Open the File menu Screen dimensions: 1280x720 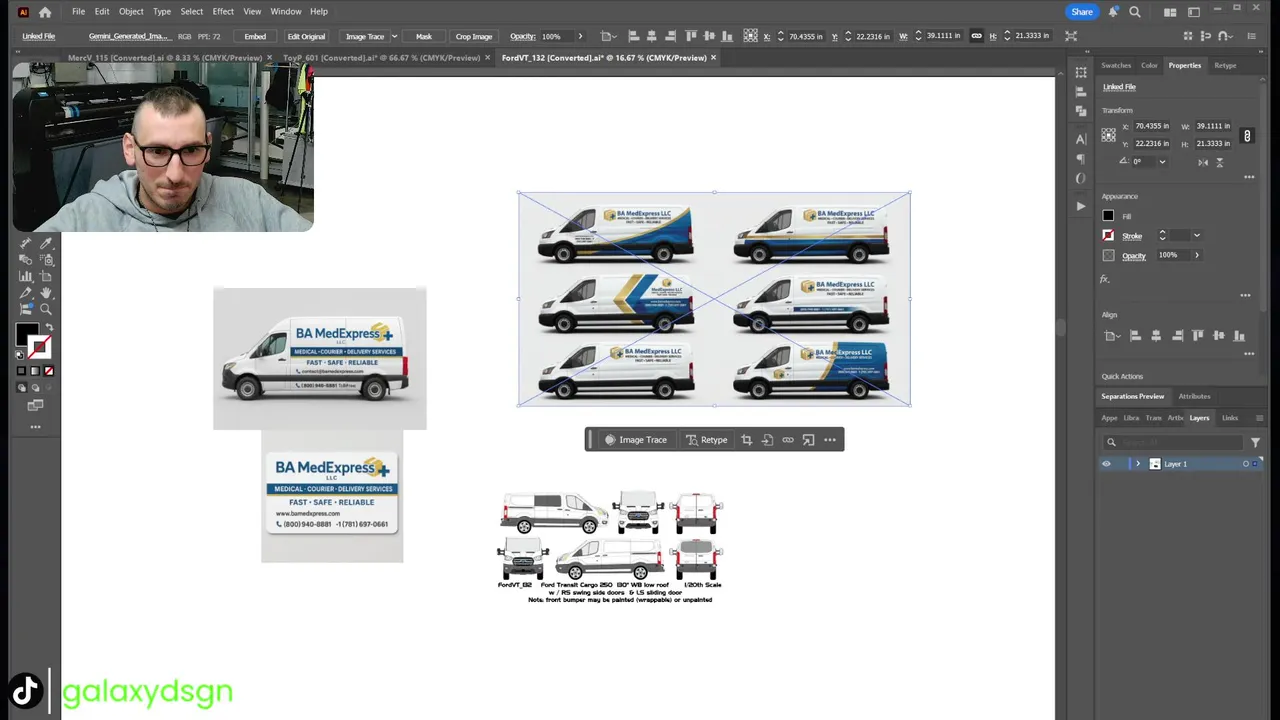78,11
